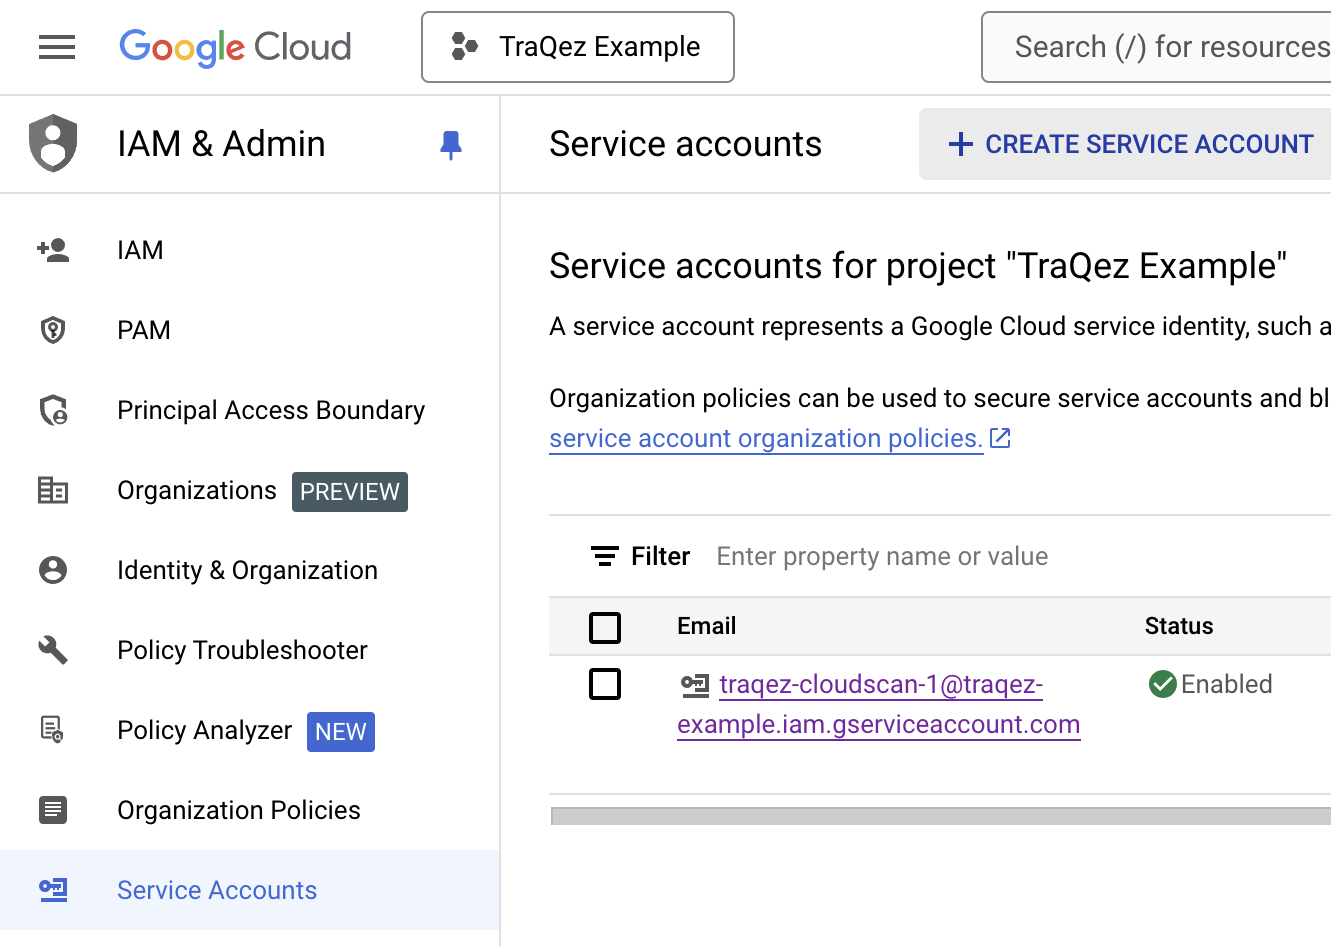
Task: Open the Filter property input options
Action: (882, 556)
